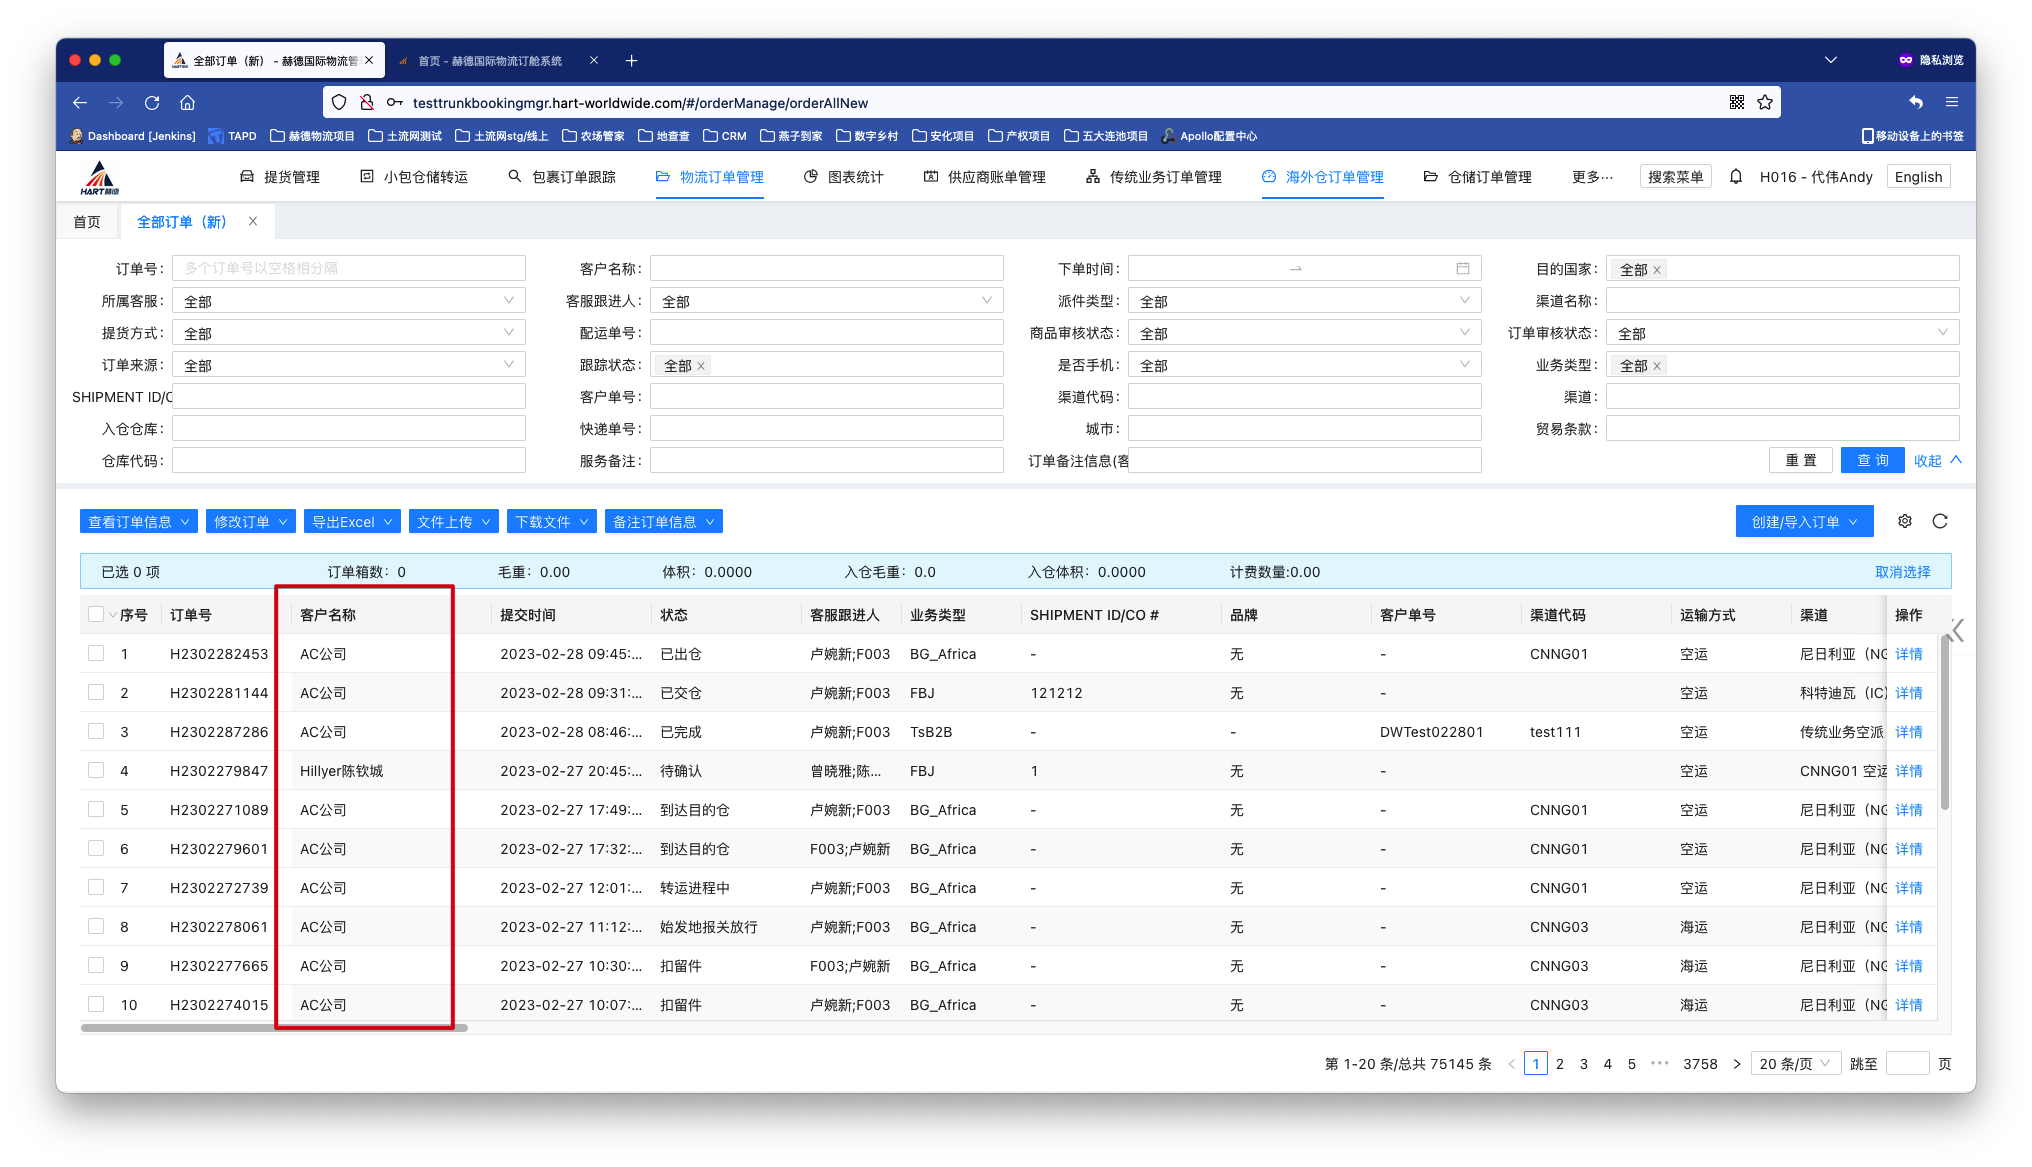Click the browser reload page icon

tap(152, 102)
